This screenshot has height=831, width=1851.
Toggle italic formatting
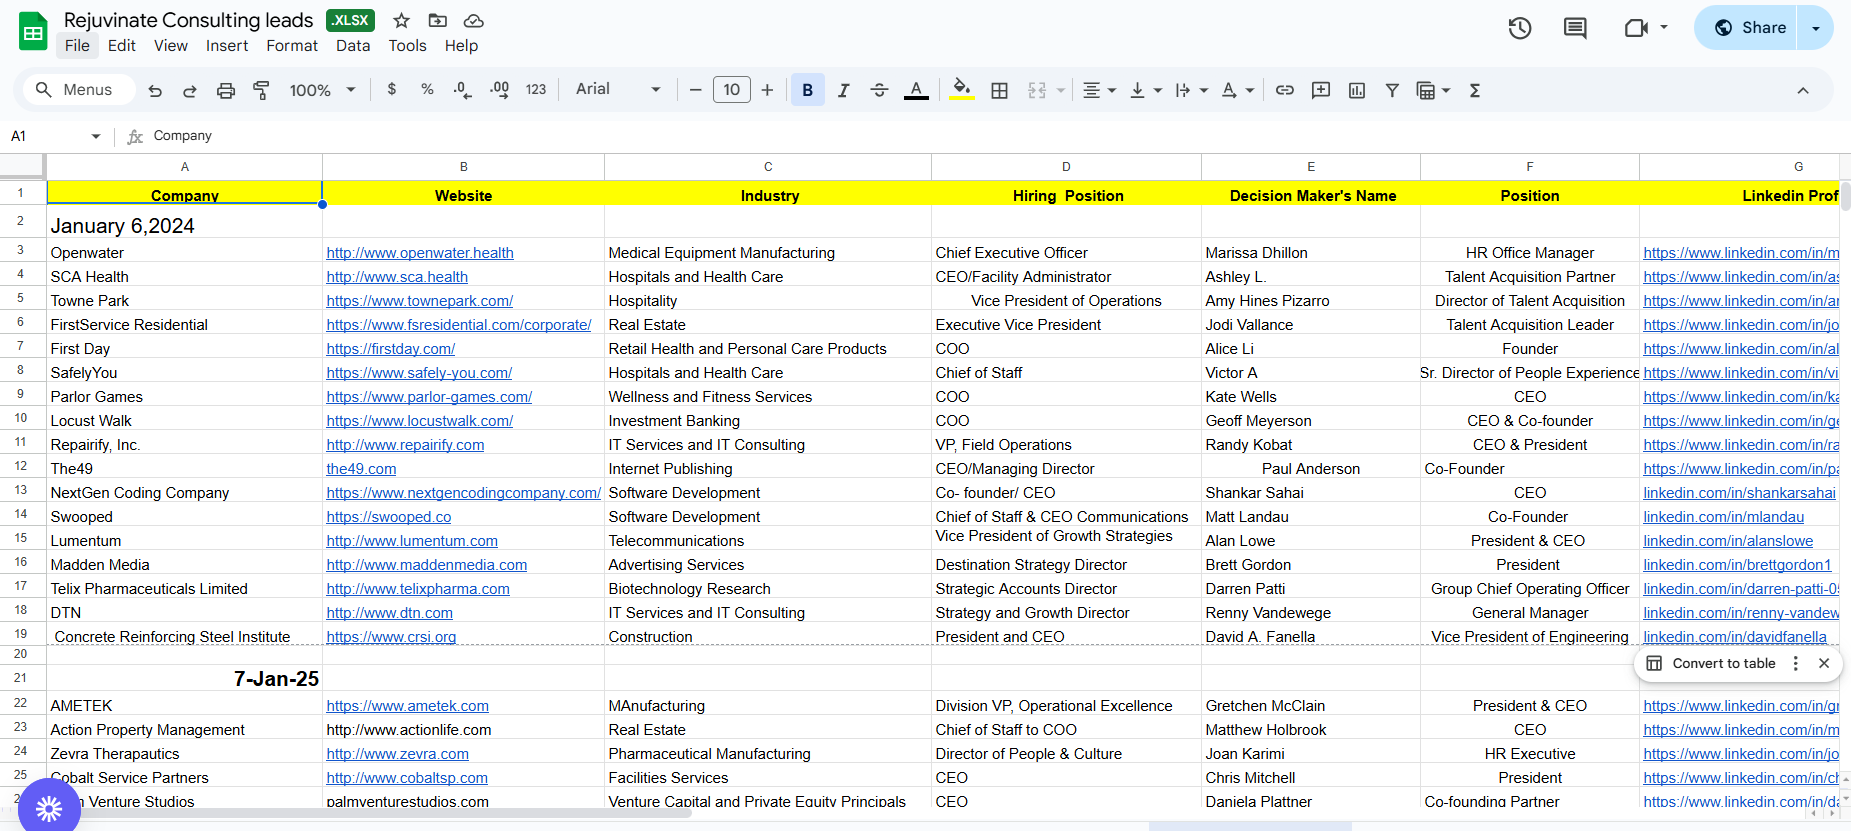(843, 90)
